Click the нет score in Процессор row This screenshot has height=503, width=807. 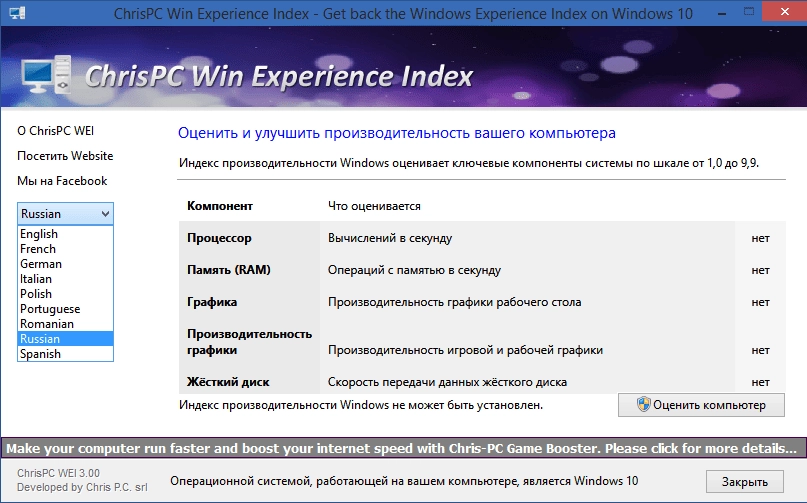click(760, 238)
